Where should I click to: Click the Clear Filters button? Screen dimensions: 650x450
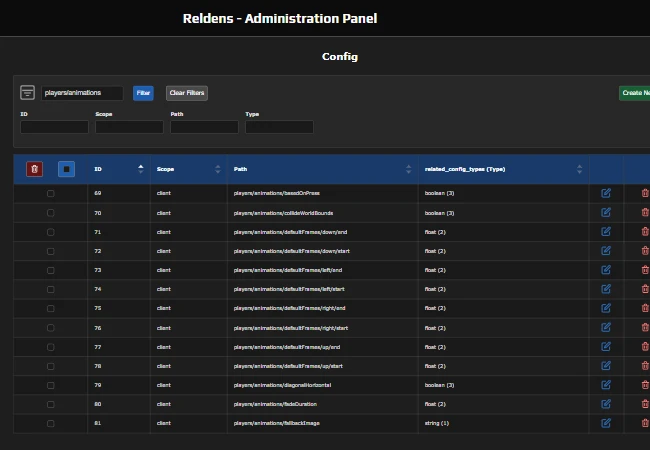click(187, 93)
